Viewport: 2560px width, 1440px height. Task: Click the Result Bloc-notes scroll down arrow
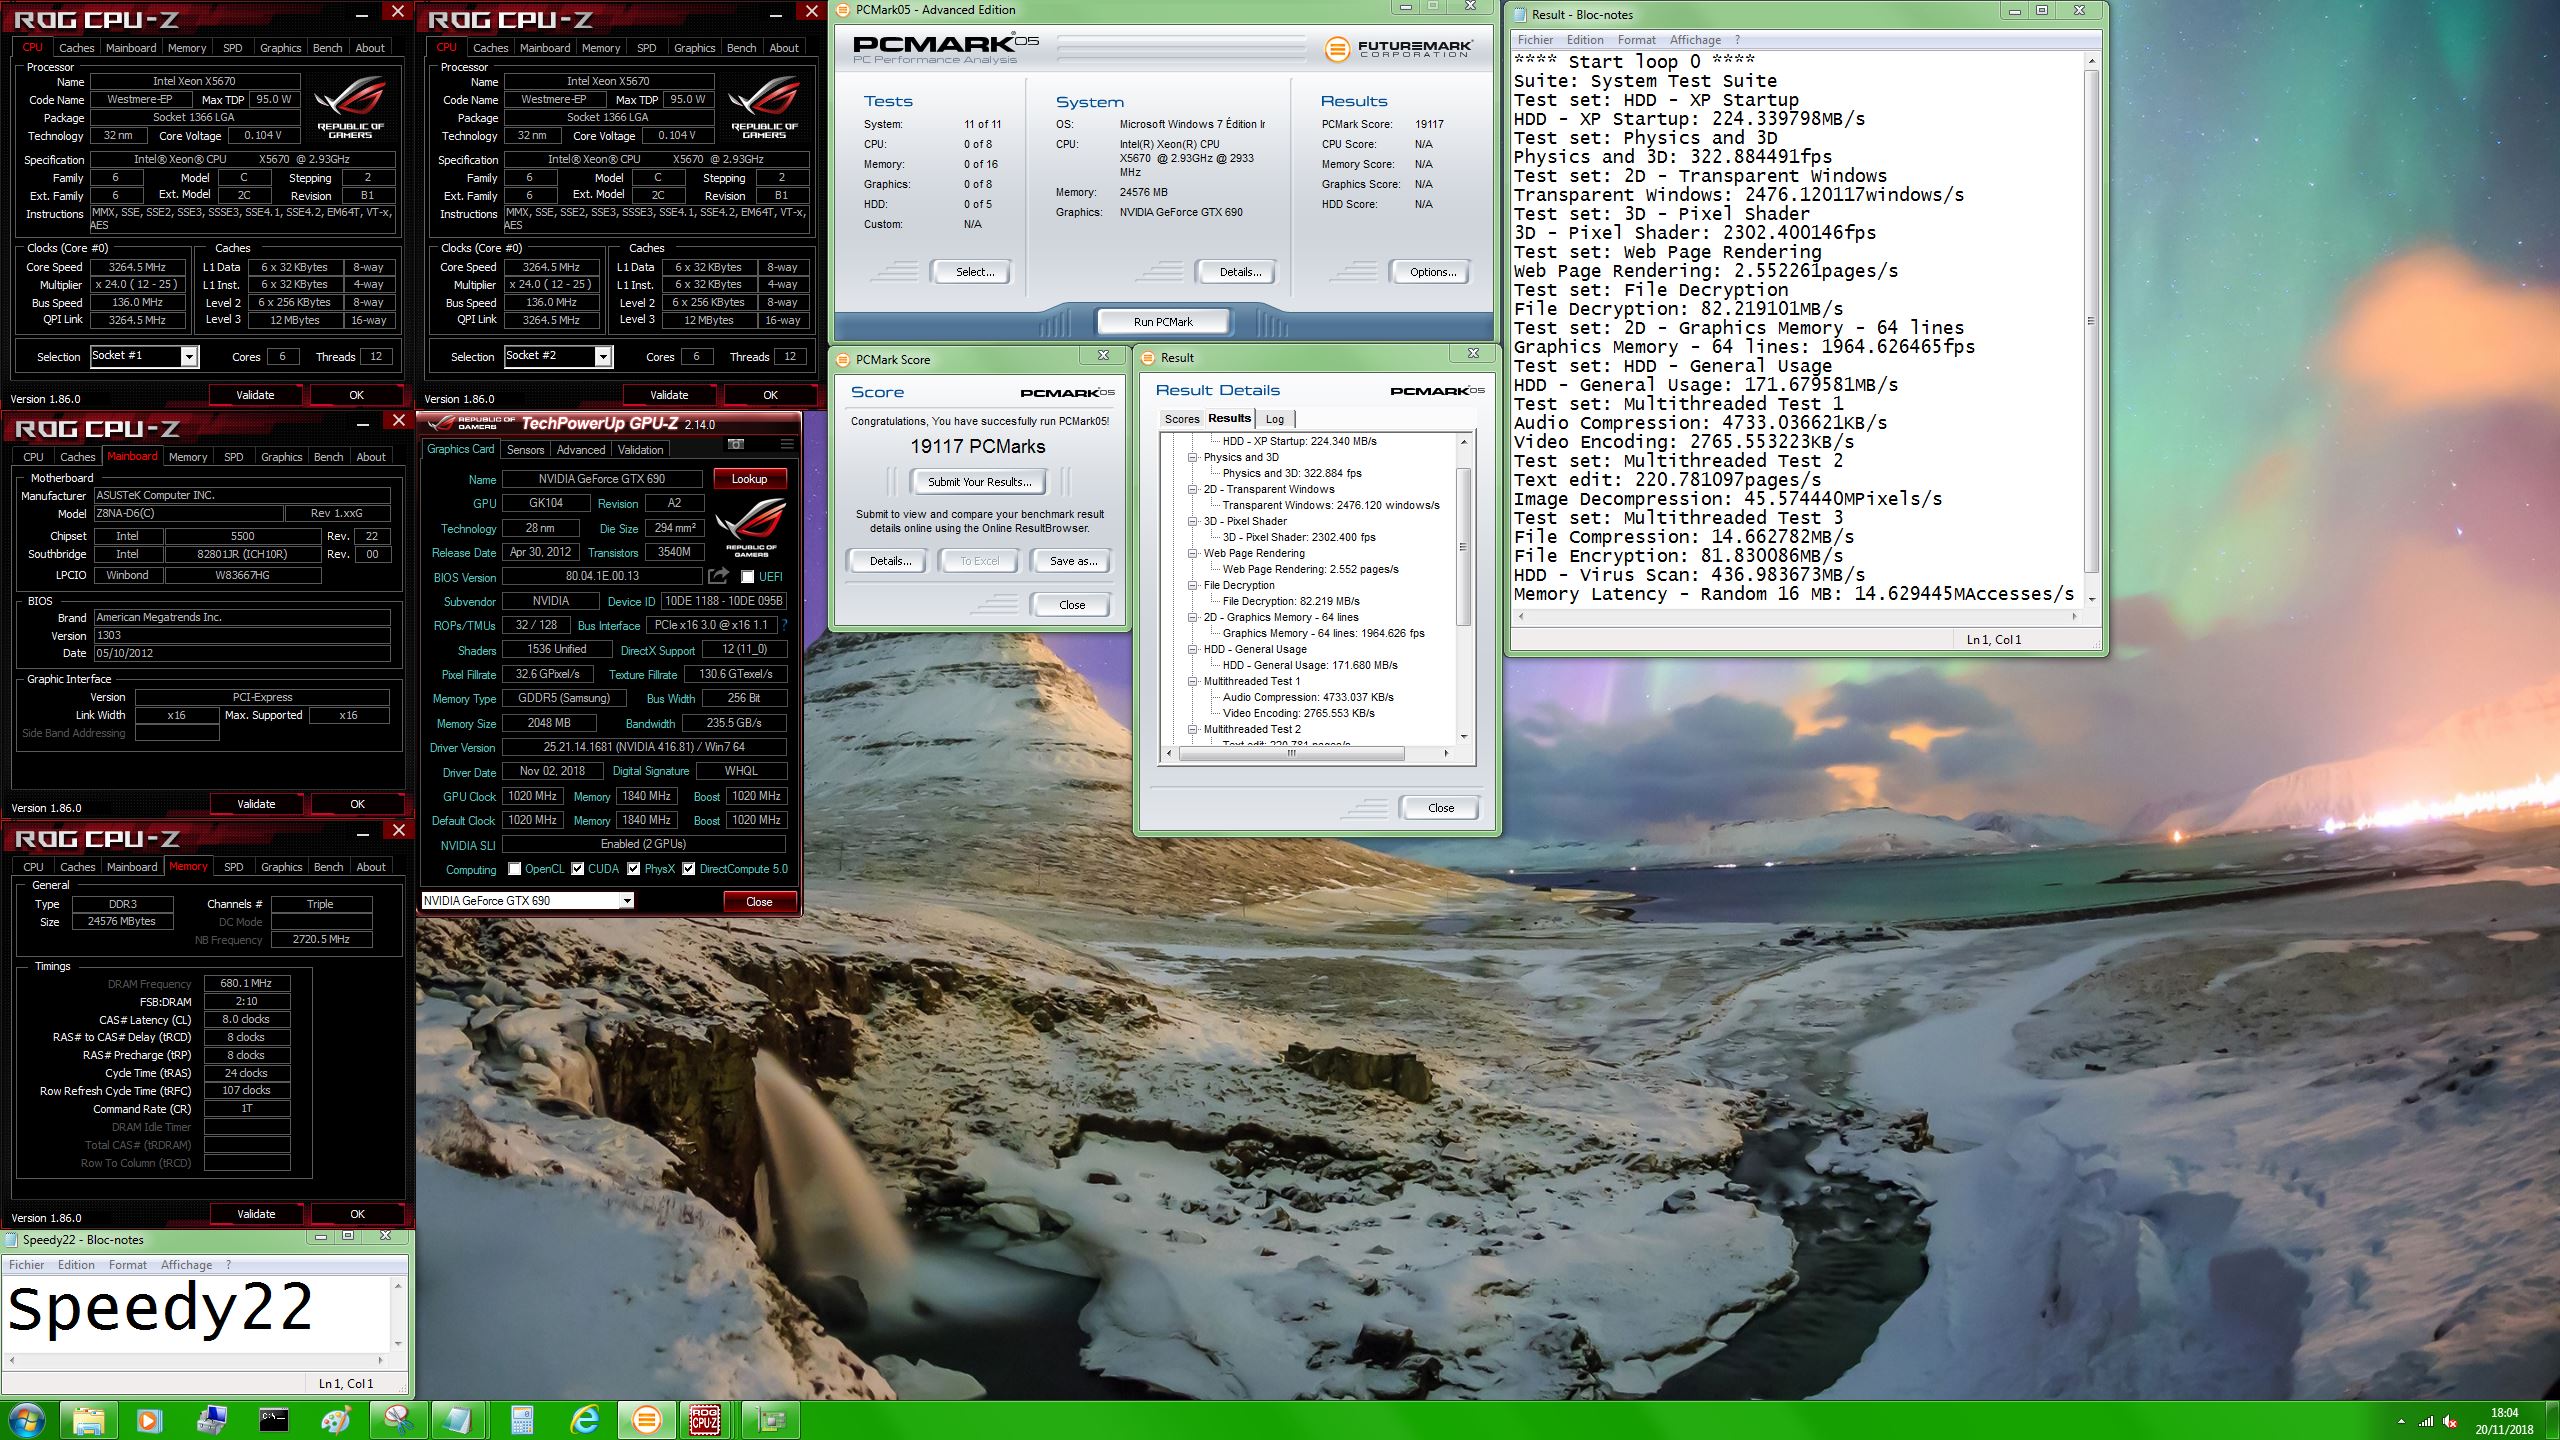(2090, 599)
